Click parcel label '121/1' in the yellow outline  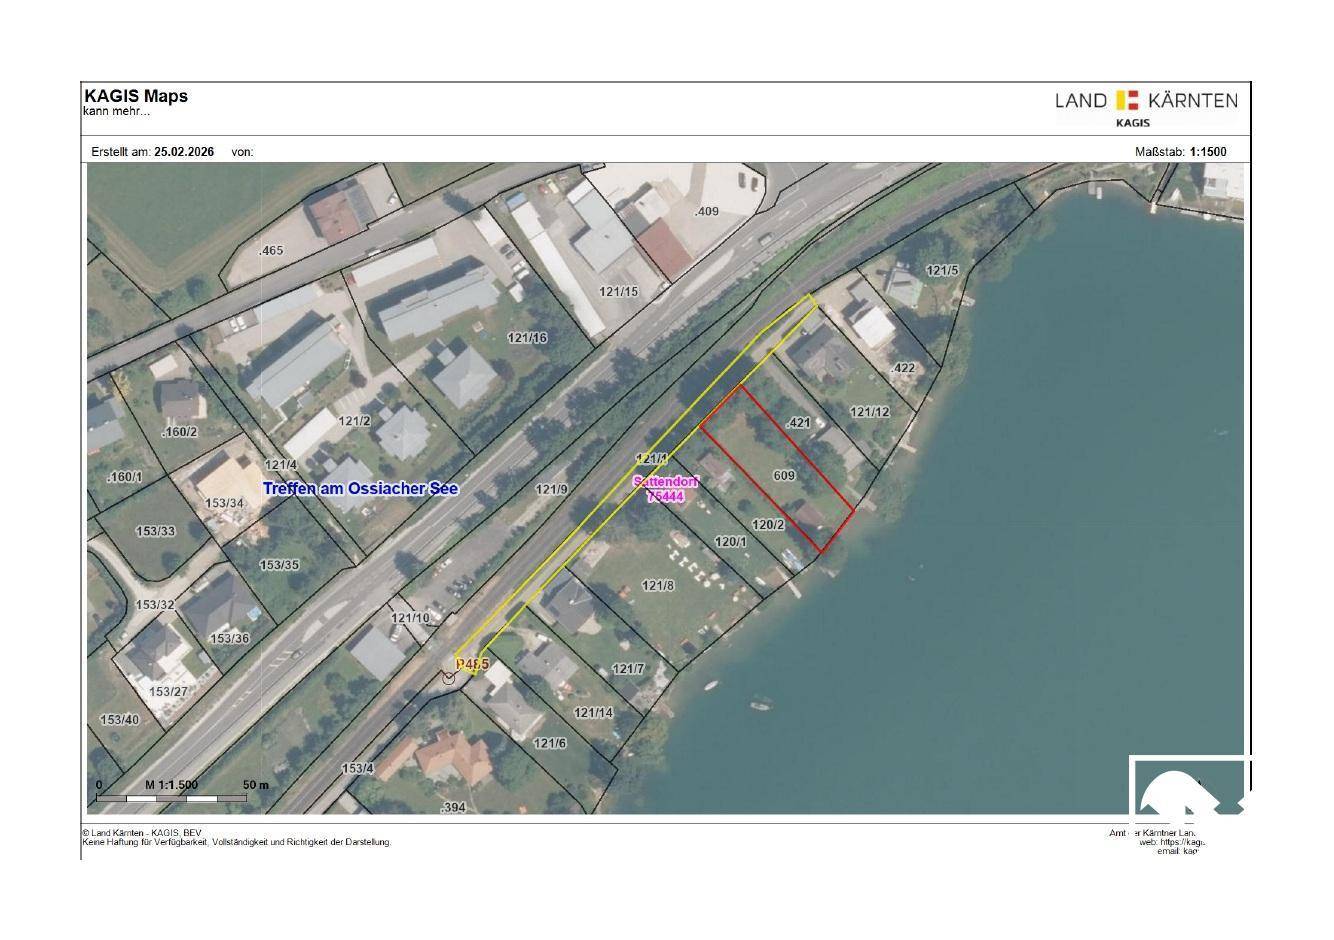click(x=651, y=458)
